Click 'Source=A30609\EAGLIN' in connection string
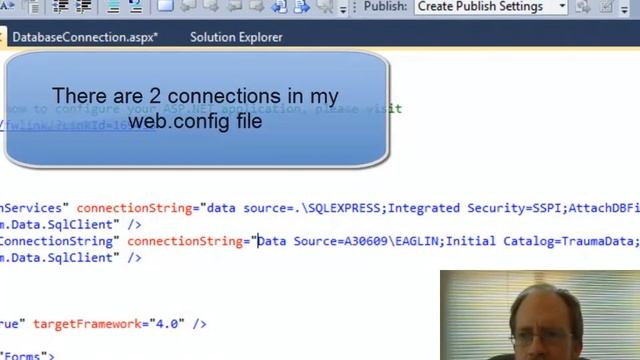 click(x=368, y=241)
